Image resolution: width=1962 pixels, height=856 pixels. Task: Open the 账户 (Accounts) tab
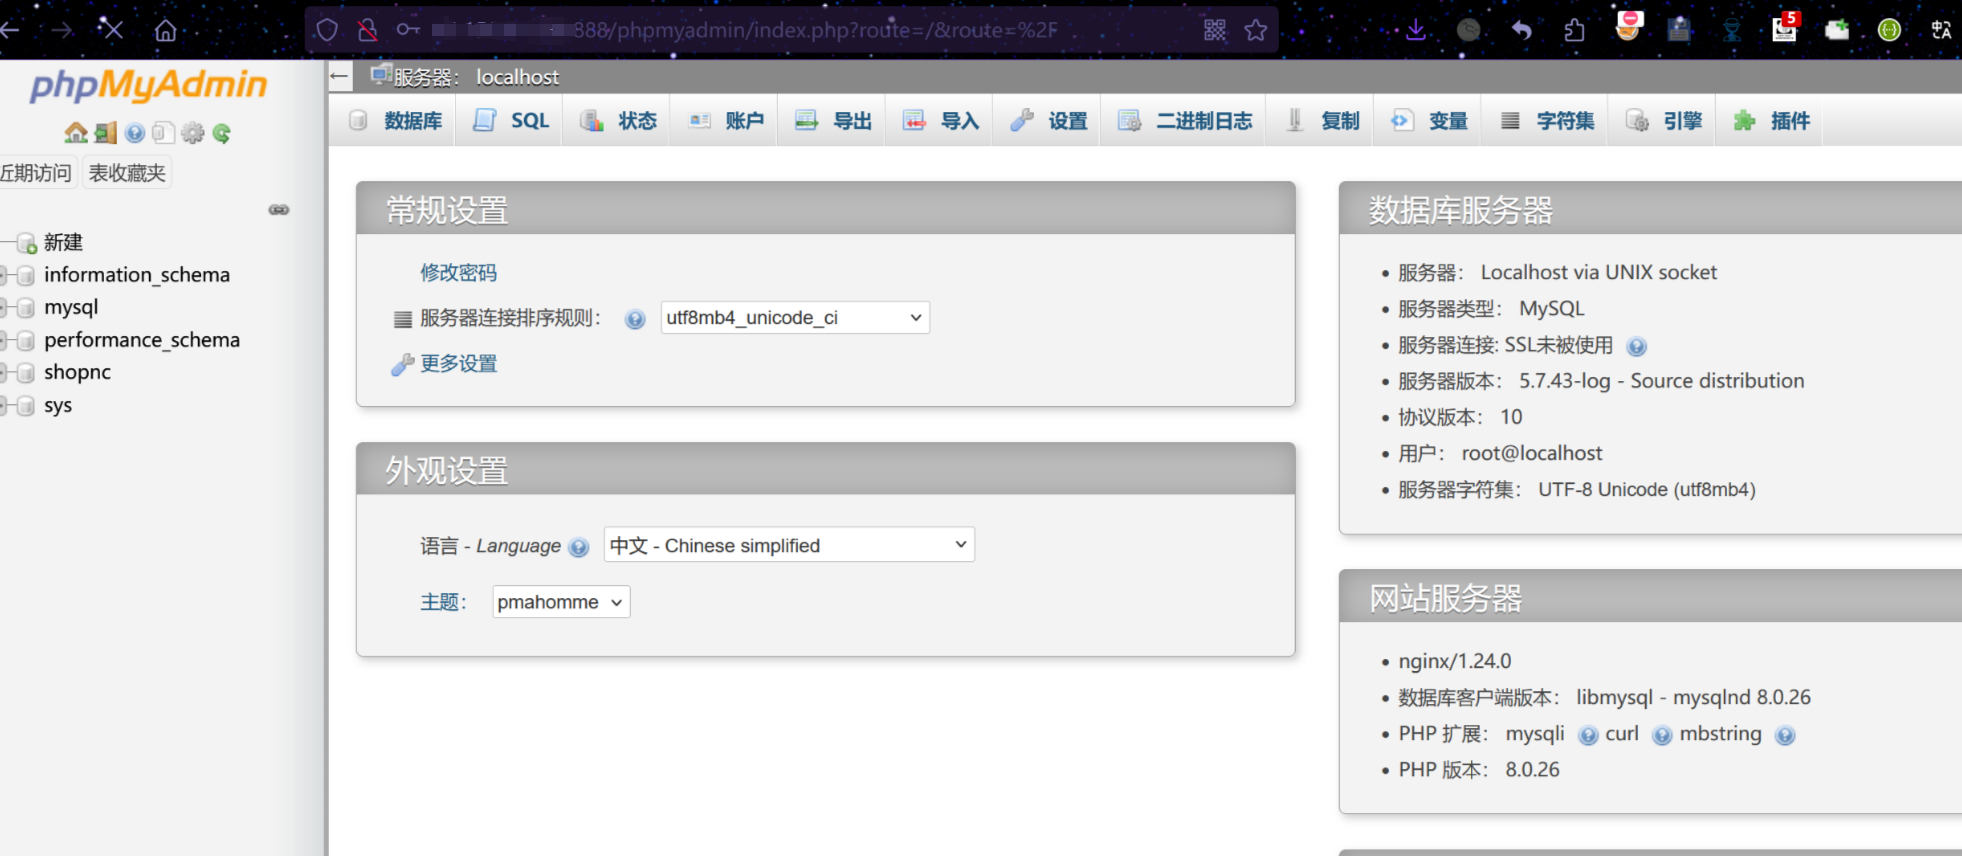pyautogui.click(x=726, y=121)
